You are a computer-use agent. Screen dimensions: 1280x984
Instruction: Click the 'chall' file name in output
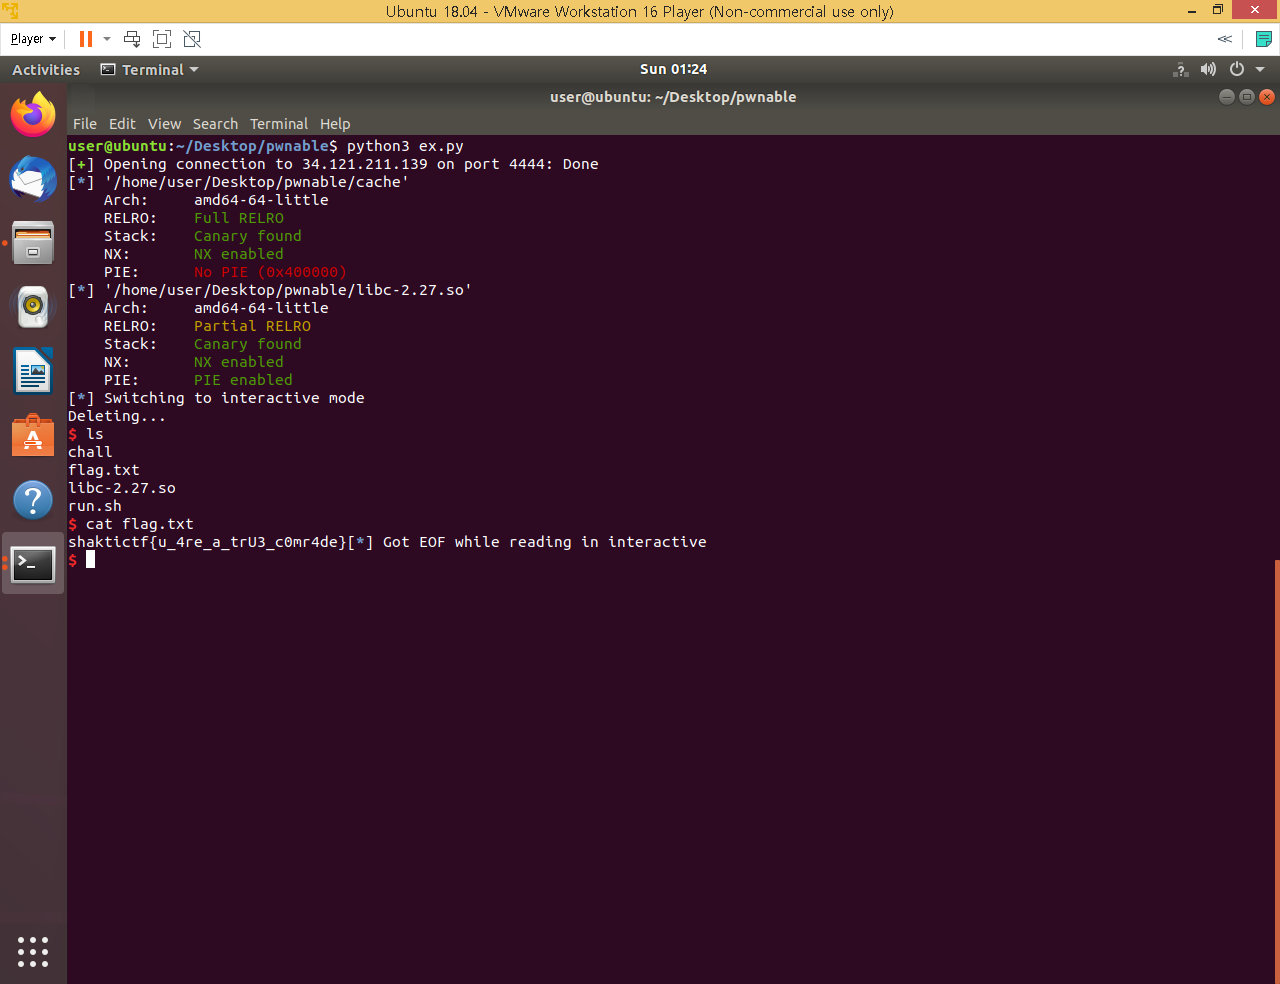[90, 452]
